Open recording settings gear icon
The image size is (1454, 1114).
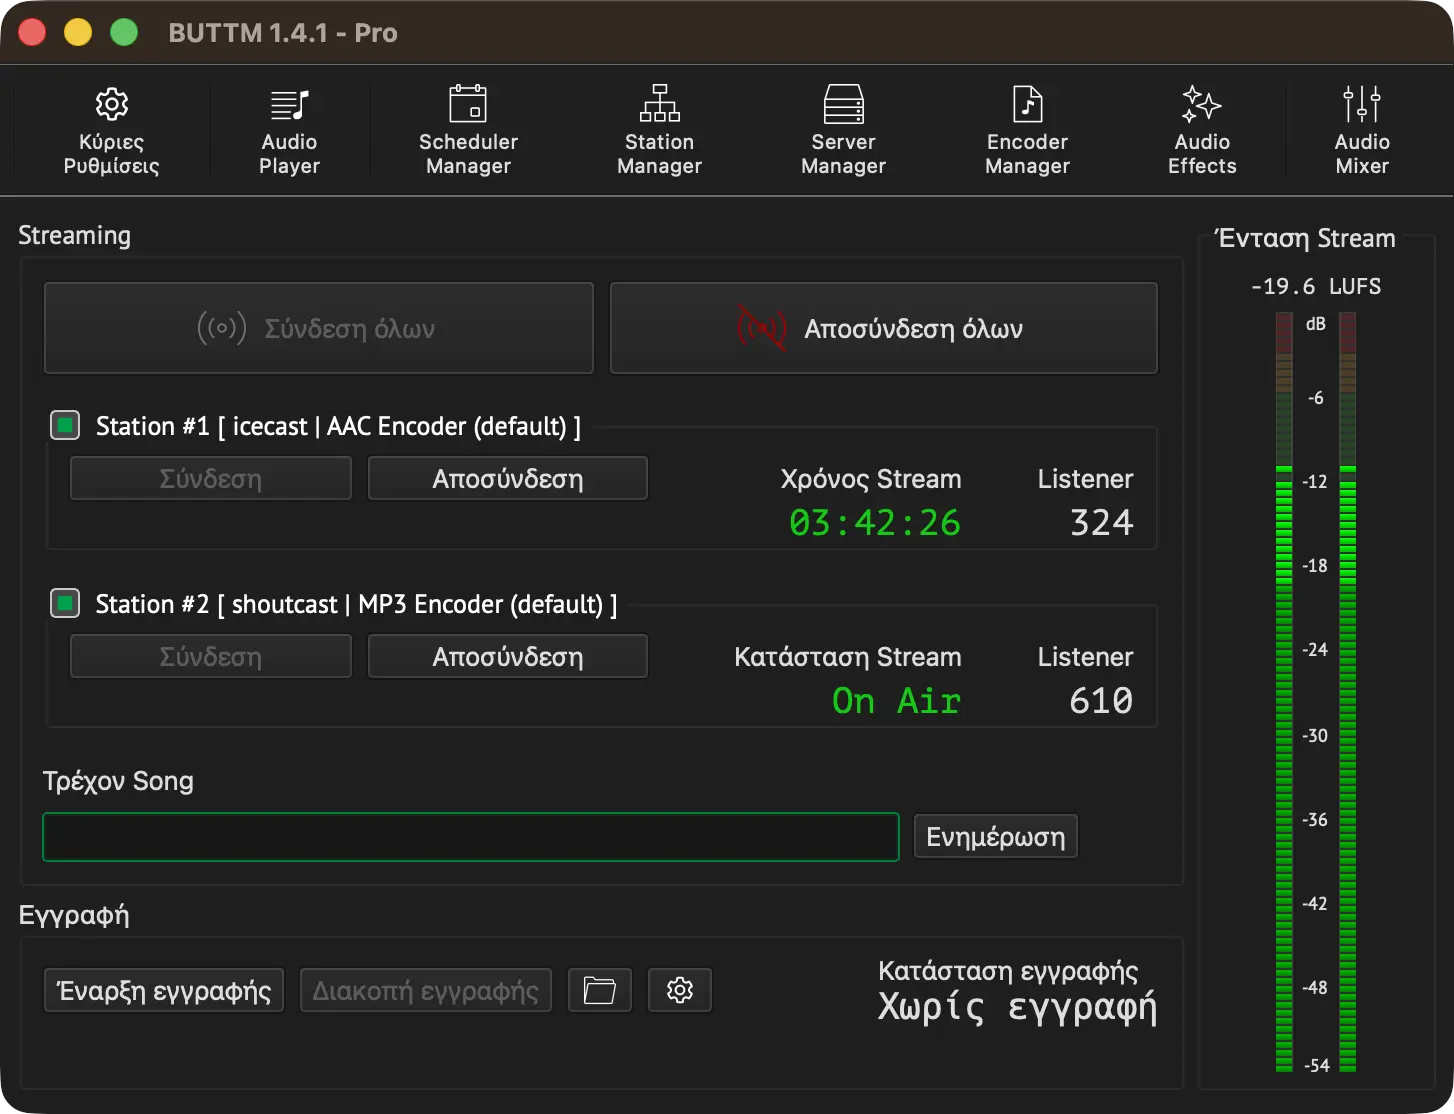click(x=680, y=990)
